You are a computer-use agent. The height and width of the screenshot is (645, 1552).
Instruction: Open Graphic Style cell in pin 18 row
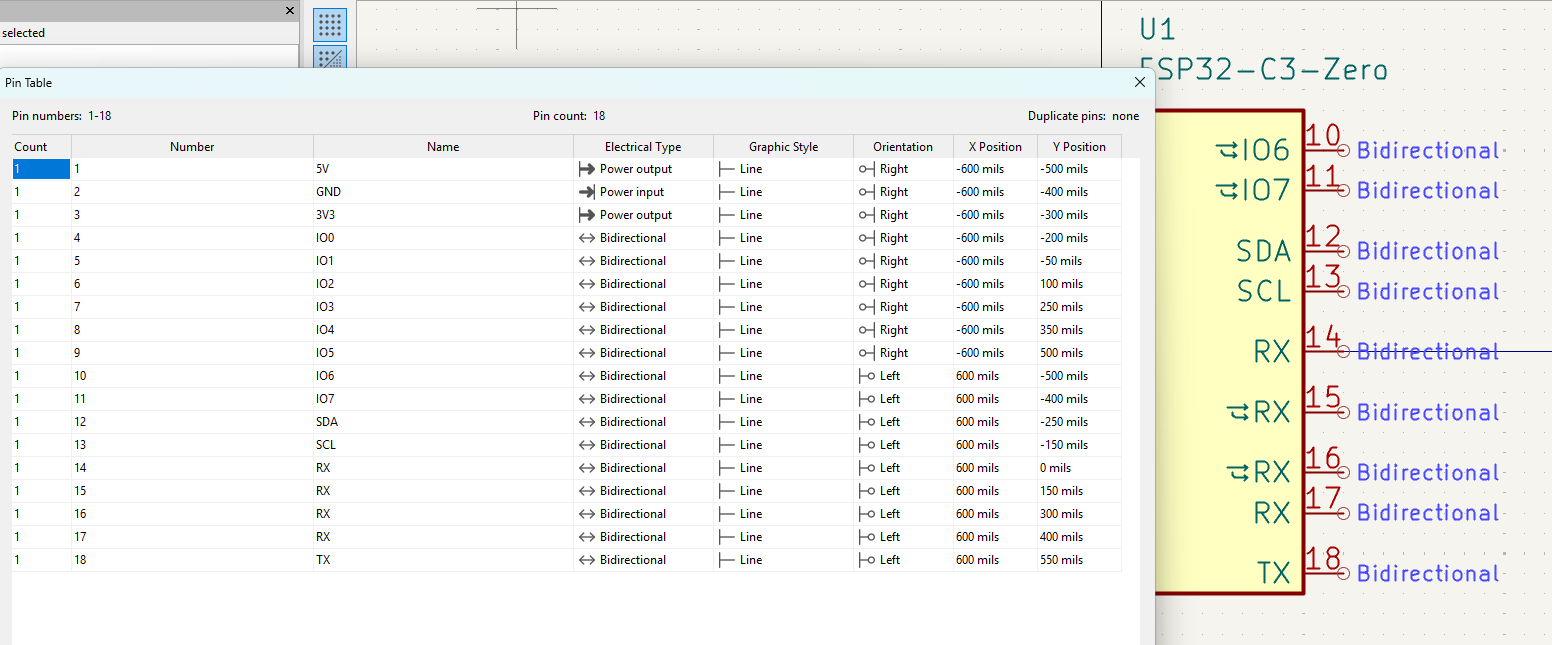tap(783, 560)
